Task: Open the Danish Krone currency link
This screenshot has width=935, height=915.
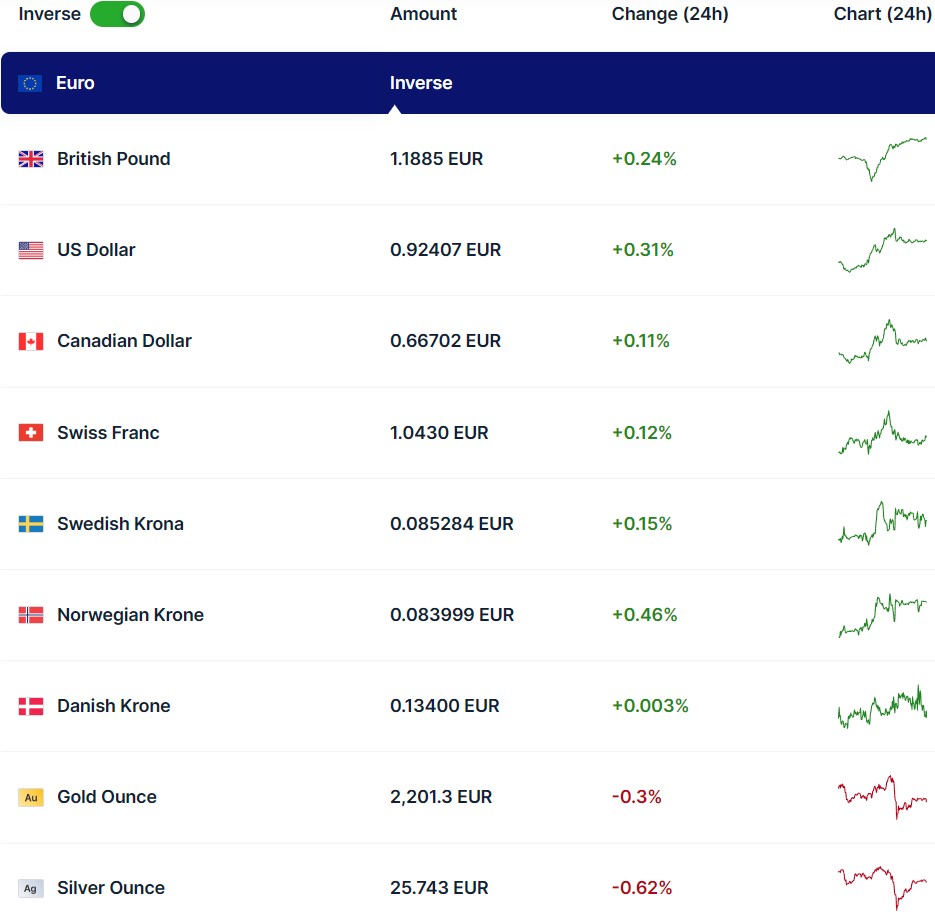Action: (113, 706)
